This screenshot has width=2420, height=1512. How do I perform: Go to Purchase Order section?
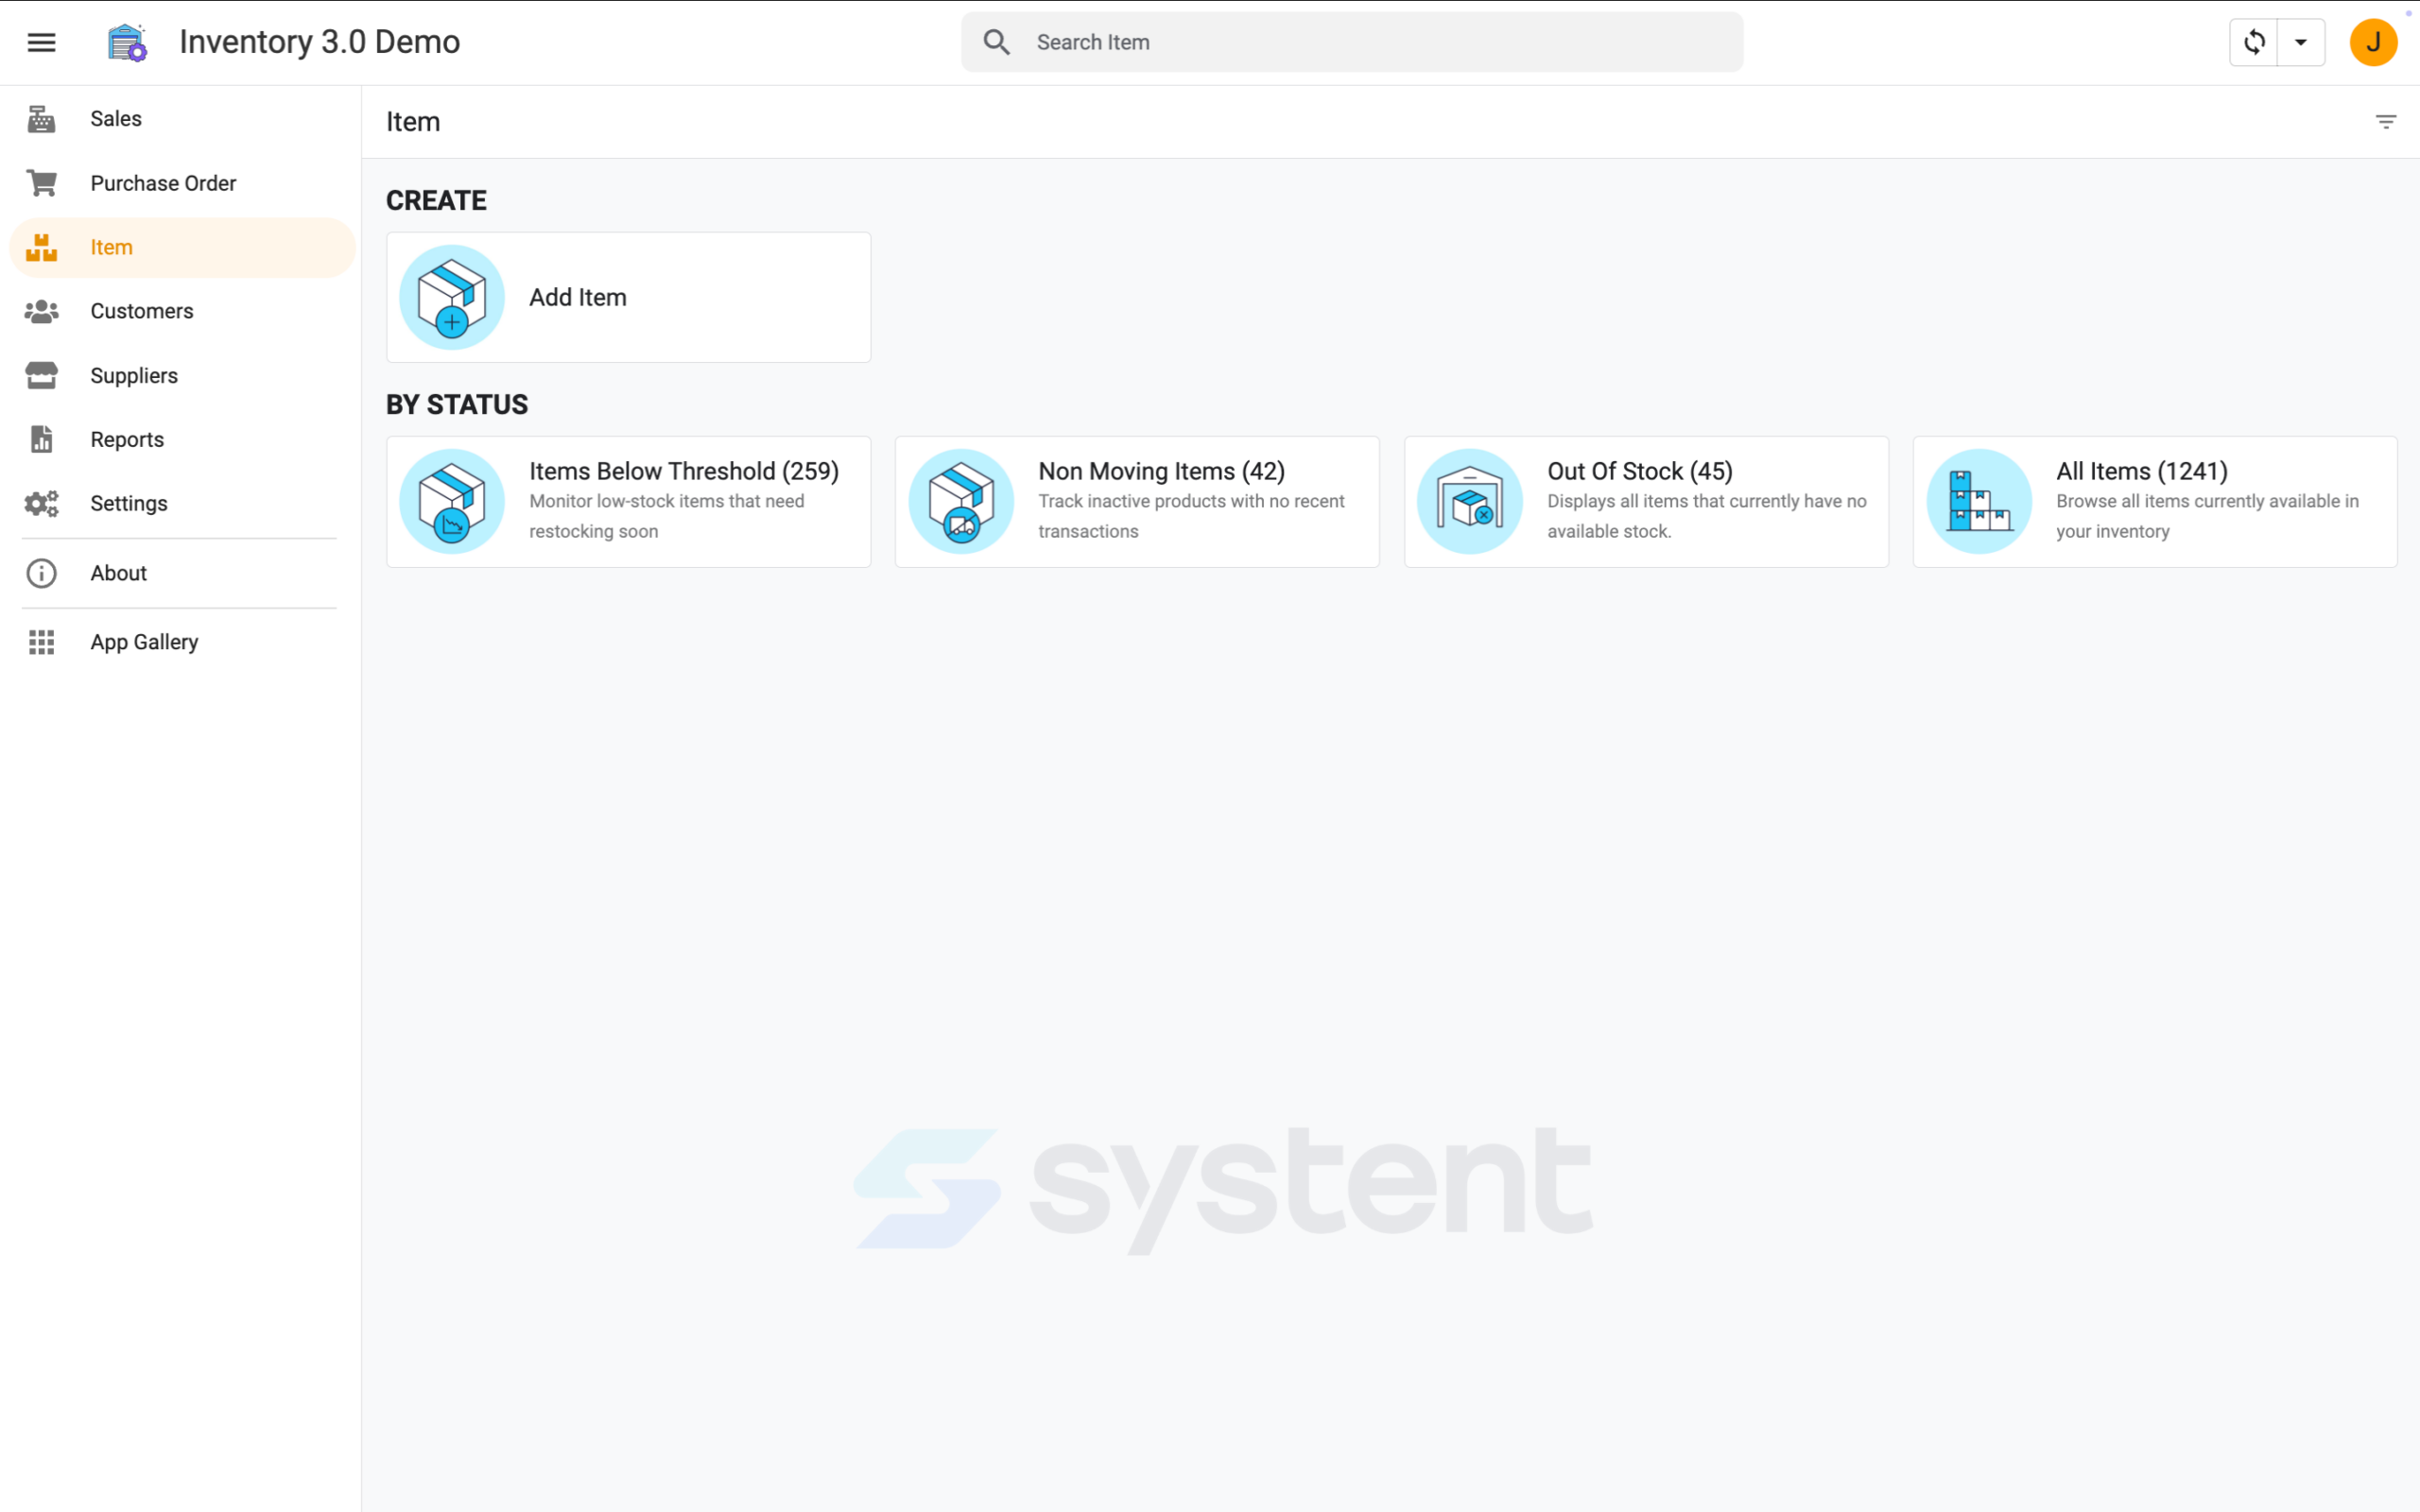coord(182,183)
